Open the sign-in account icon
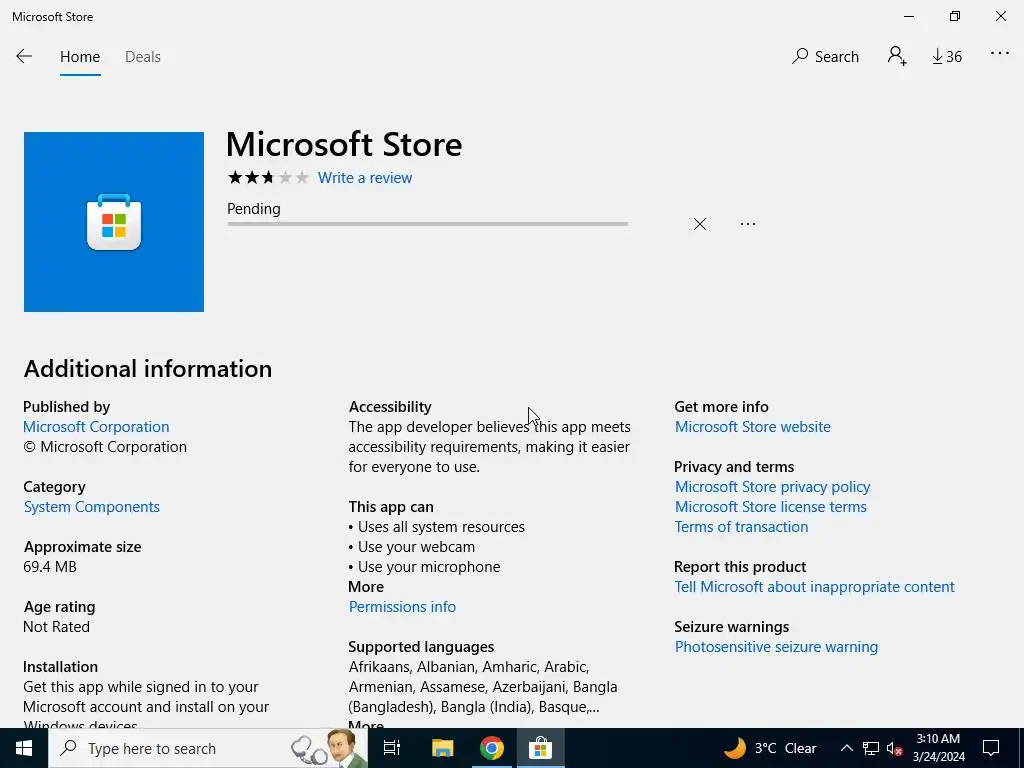Image resolution: width=1024 pixels, height=768 pixels. pos(897,56)
